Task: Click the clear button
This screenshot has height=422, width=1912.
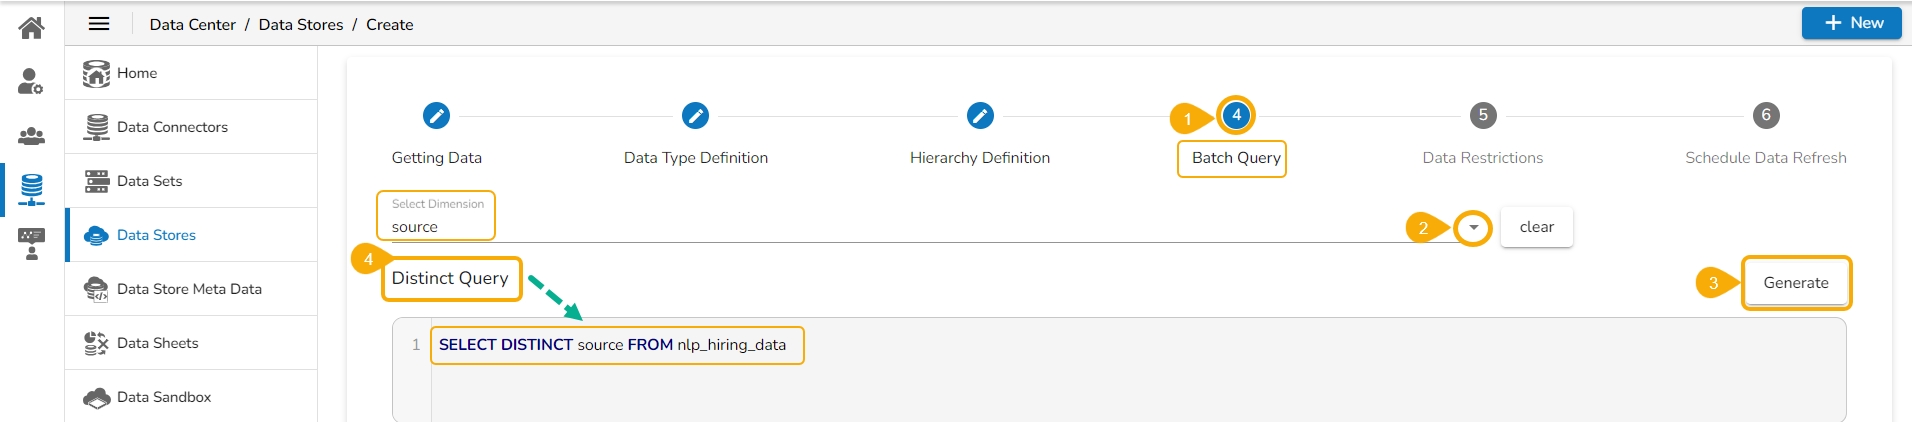Action: pyautogui.click(x=1536, y=227)
